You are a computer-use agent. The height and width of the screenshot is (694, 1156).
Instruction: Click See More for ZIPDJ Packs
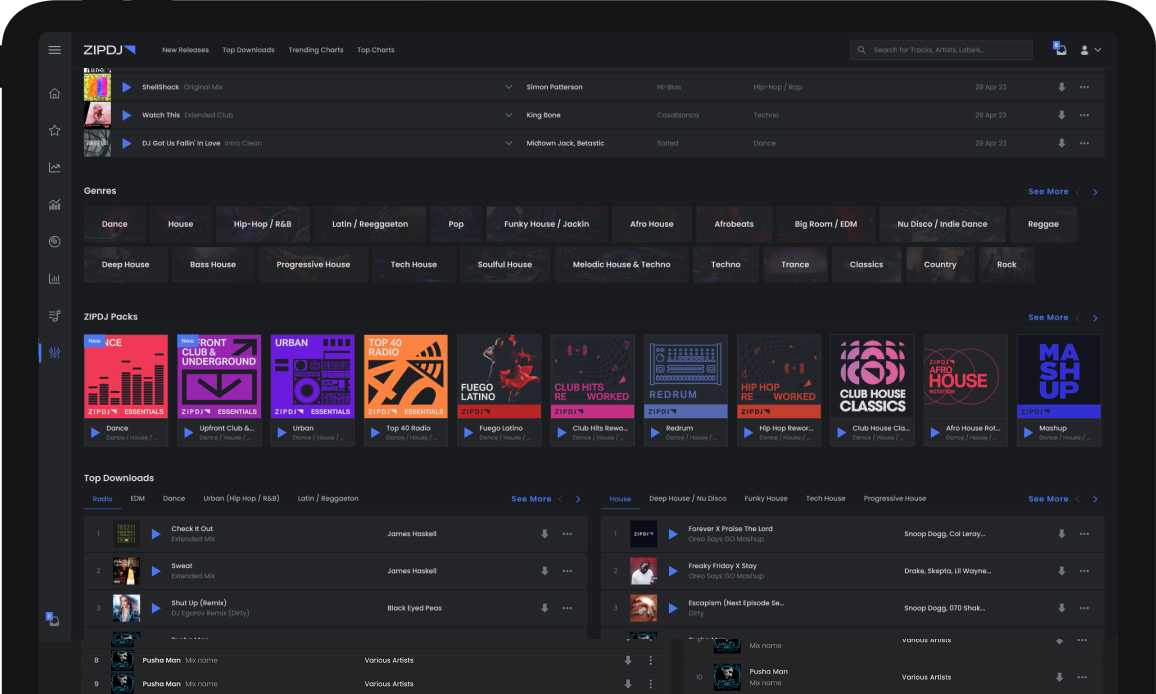1048,318
